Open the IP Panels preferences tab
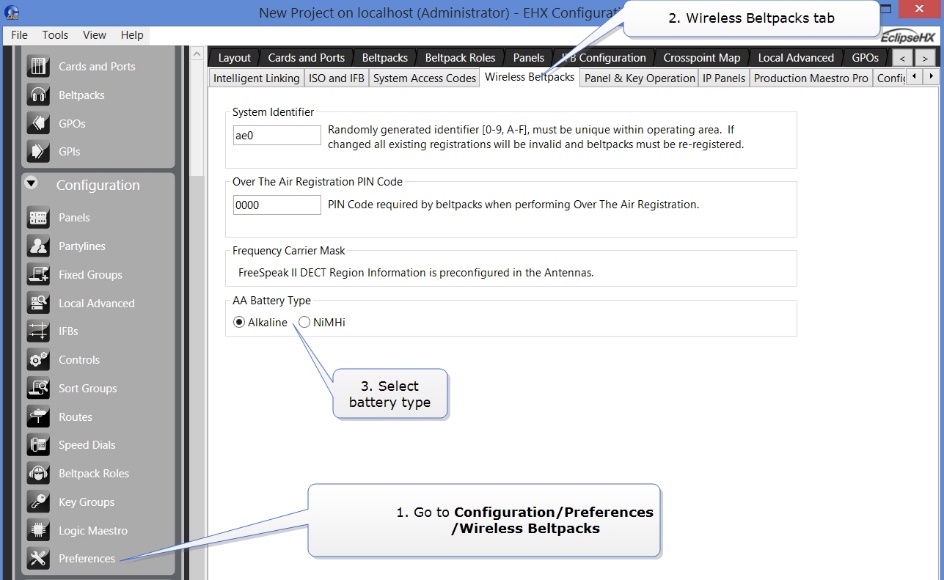The height and width of the screenshot is (580, 944). [724, 78]
